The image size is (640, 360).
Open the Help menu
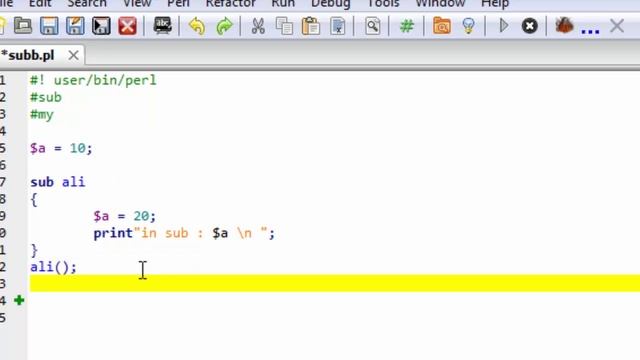[495, 4]
